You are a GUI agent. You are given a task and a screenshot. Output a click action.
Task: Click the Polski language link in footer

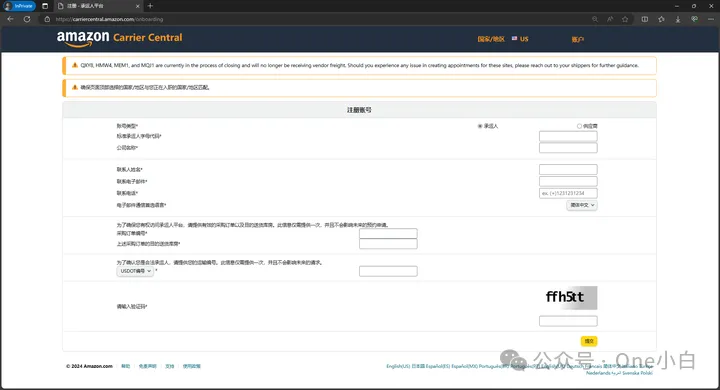click(x=647, y=373)
